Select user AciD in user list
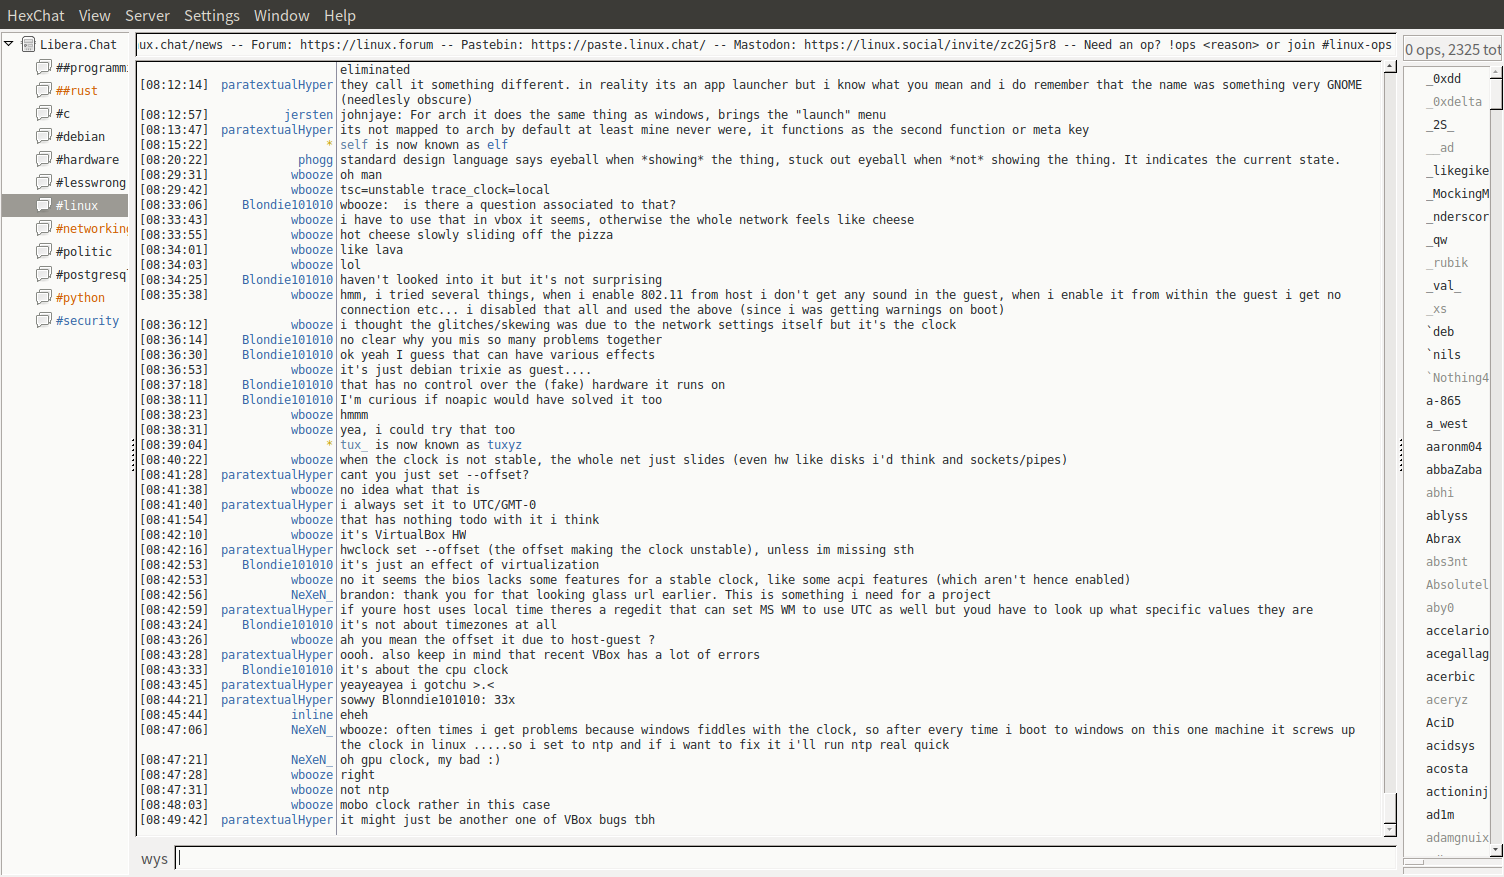Viewport: 1504px width, 877px height. (x=1440, y=722)
